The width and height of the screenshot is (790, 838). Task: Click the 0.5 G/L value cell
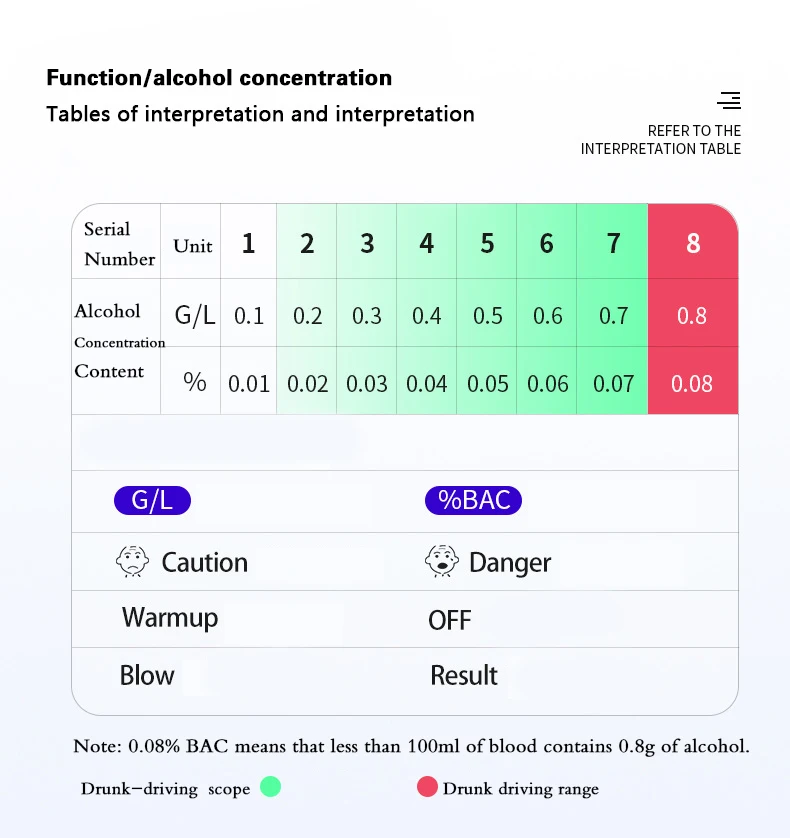coord(486,313)
